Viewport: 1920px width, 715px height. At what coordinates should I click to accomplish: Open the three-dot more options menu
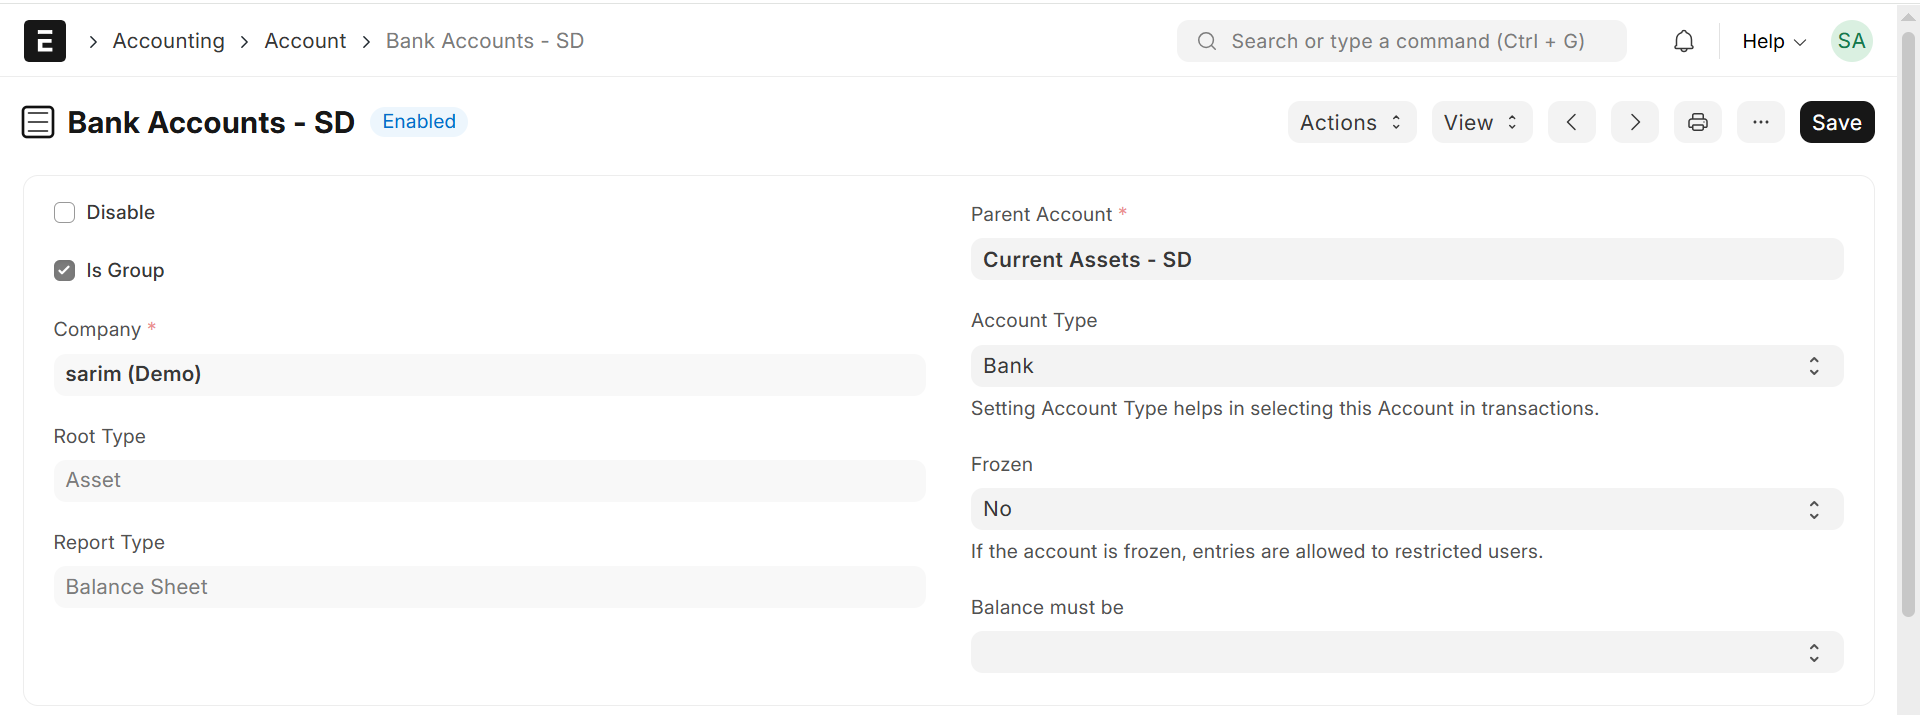(1760, 122)
